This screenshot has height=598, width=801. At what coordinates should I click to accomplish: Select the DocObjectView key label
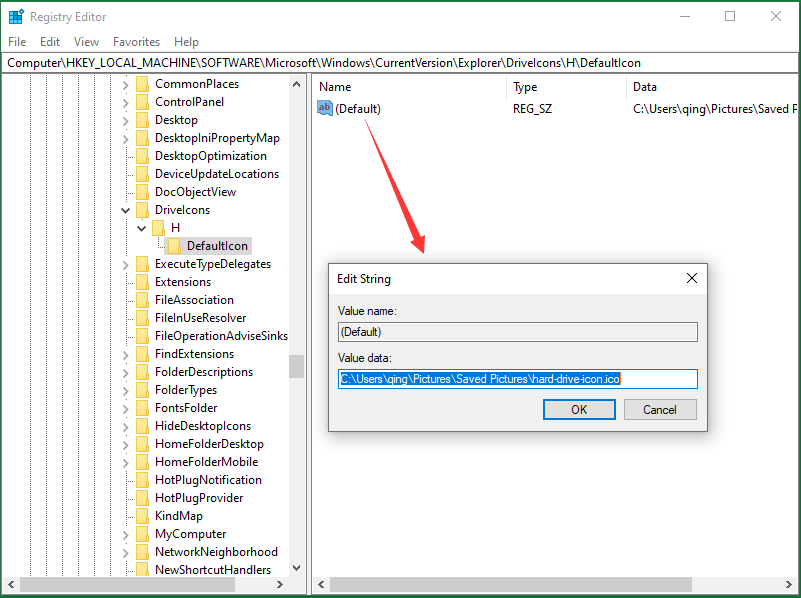pyautogui.click(x=196, y=192)
